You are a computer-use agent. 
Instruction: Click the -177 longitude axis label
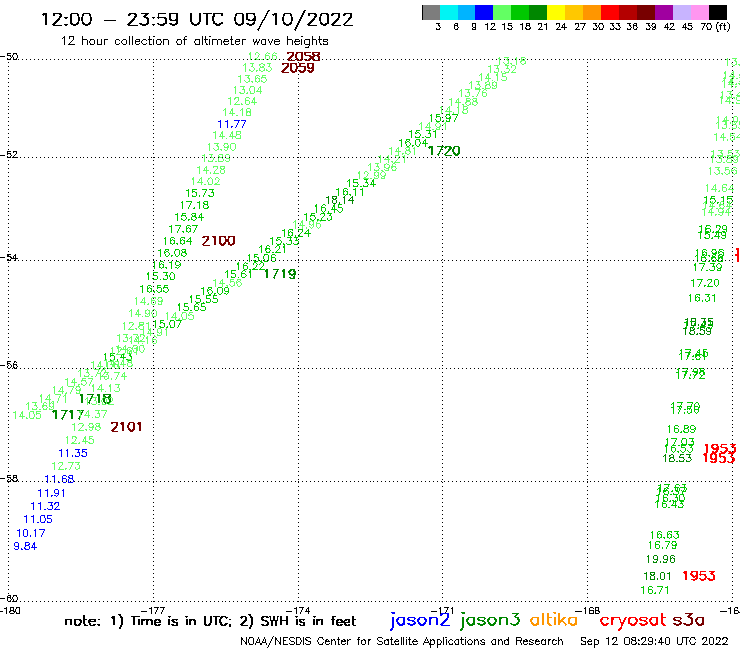(x=153, y=611)
